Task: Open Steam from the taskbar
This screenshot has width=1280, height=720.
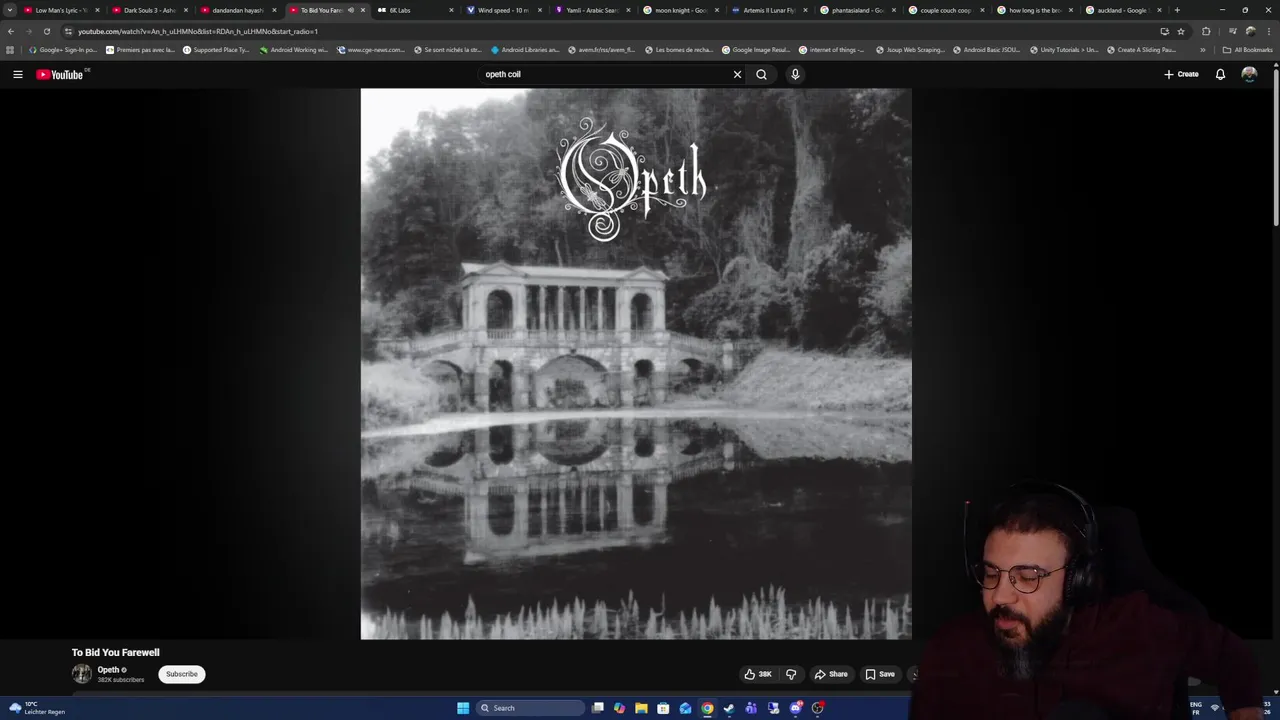Action: click(729, 708)
